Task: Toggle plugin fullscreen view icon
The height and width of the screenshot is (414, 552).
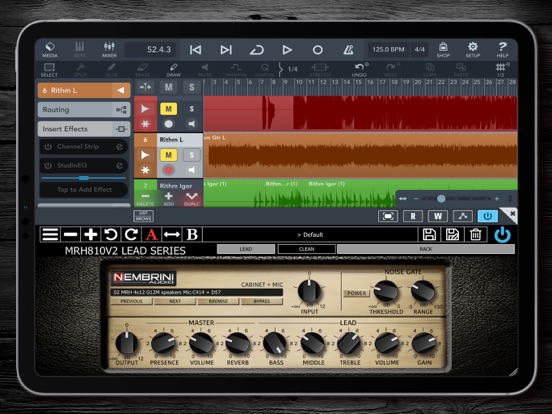Action: pyautogui.click(x=388, y=216)
